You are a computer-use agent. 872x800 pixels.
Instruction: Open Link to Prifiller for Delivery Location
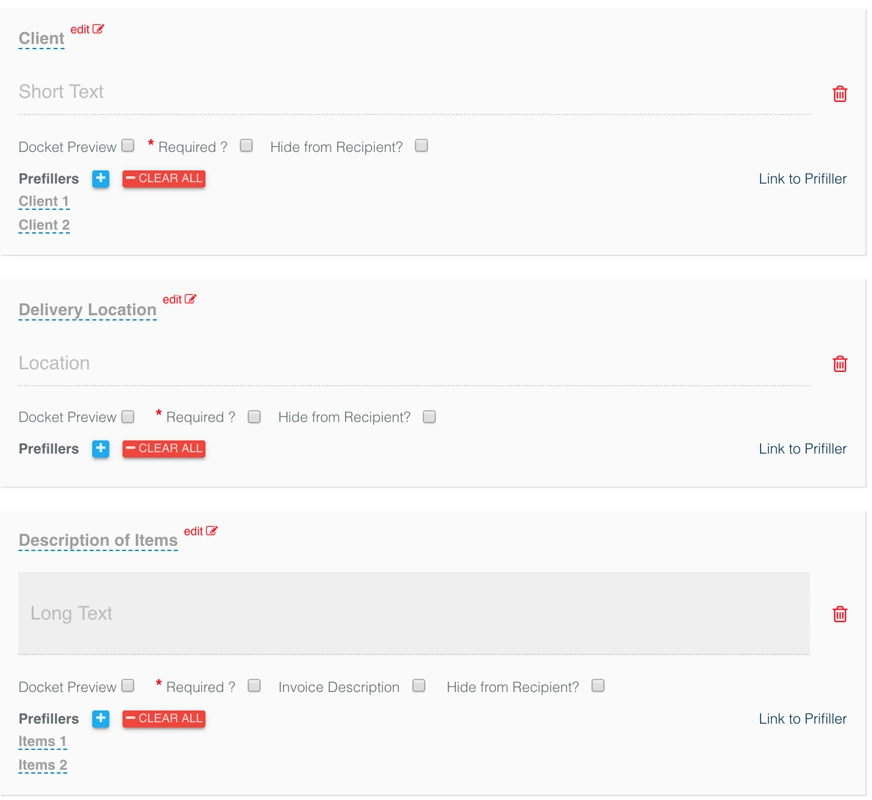[x=802, y=449]
